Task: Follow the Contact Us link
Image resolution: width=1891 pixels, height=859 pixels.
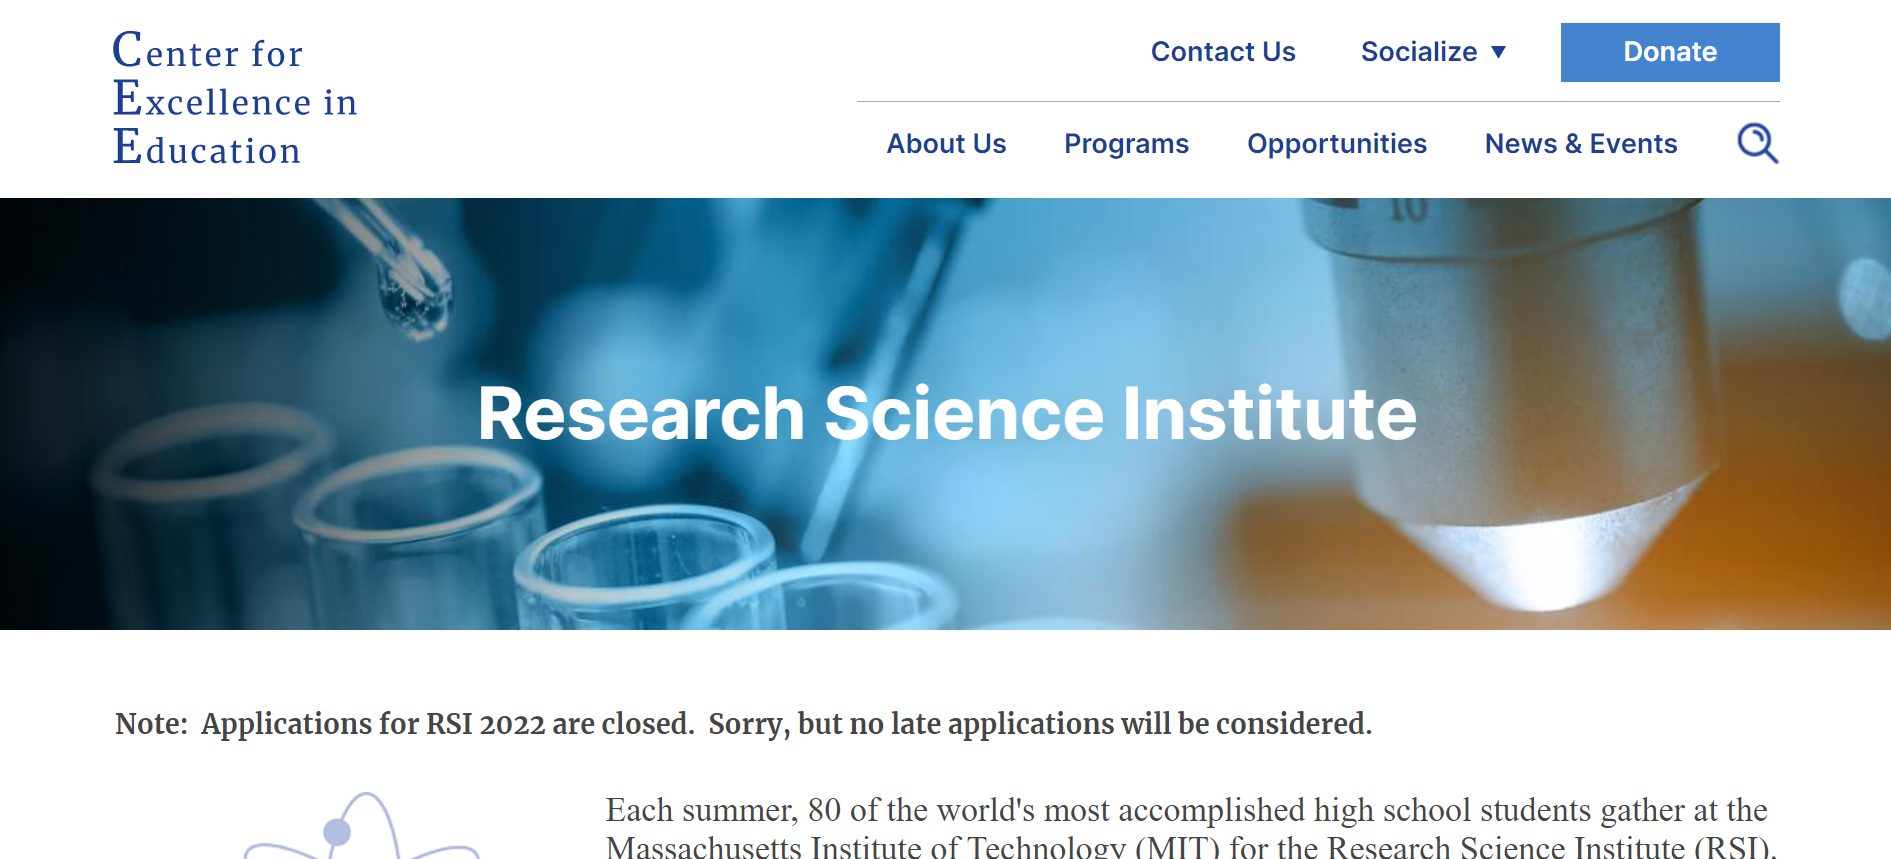Action: 1222,52
